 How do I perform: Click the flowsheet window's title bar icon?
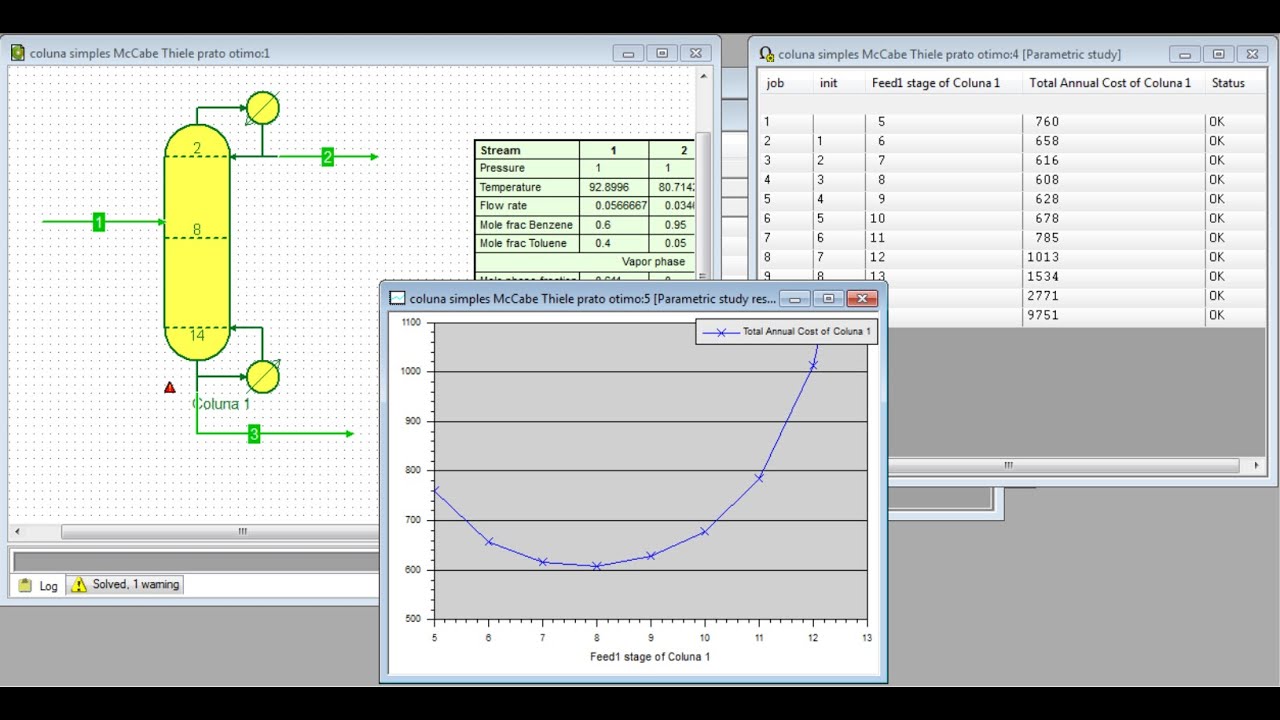(x=18, y=53)
